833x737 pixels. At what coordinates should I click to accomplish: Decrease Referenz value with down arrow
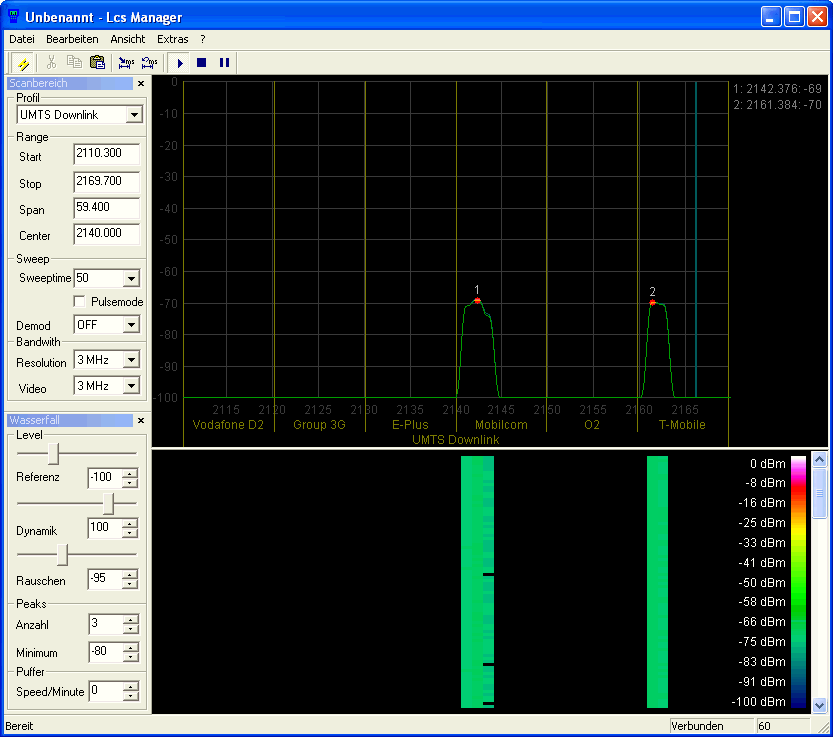(130, 482)
